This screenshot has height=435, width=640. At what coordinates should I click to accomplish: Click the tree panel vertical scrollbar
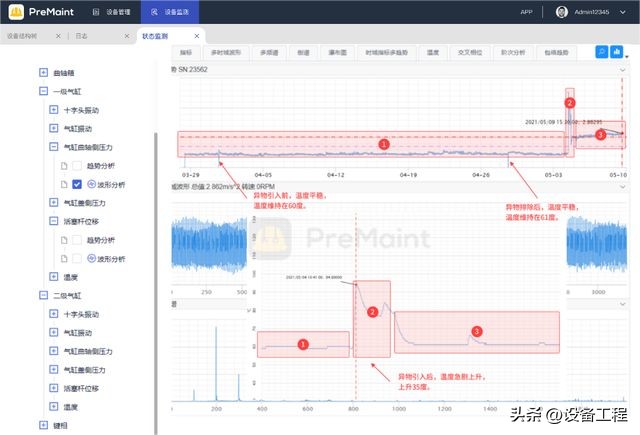(x=156, y=282)
